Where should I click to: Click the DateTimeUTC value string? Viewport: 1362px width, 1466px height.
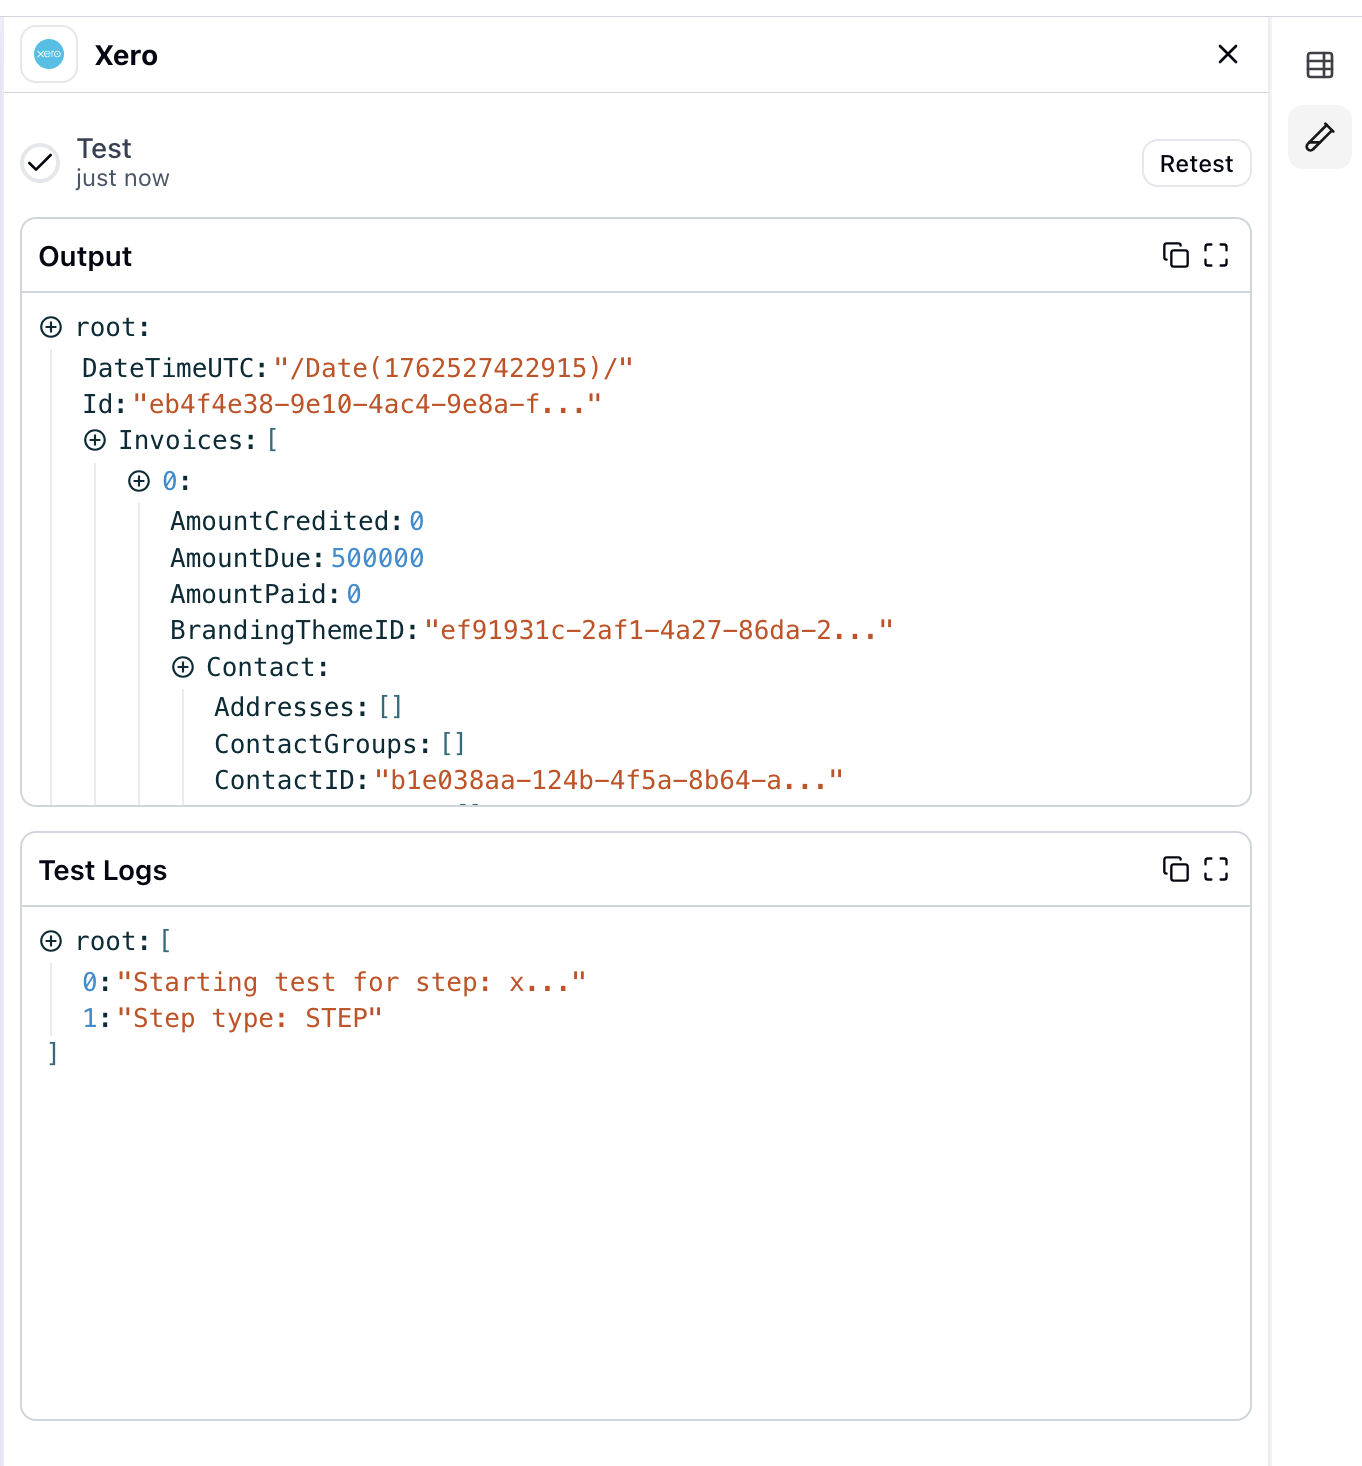coord(453,369)
